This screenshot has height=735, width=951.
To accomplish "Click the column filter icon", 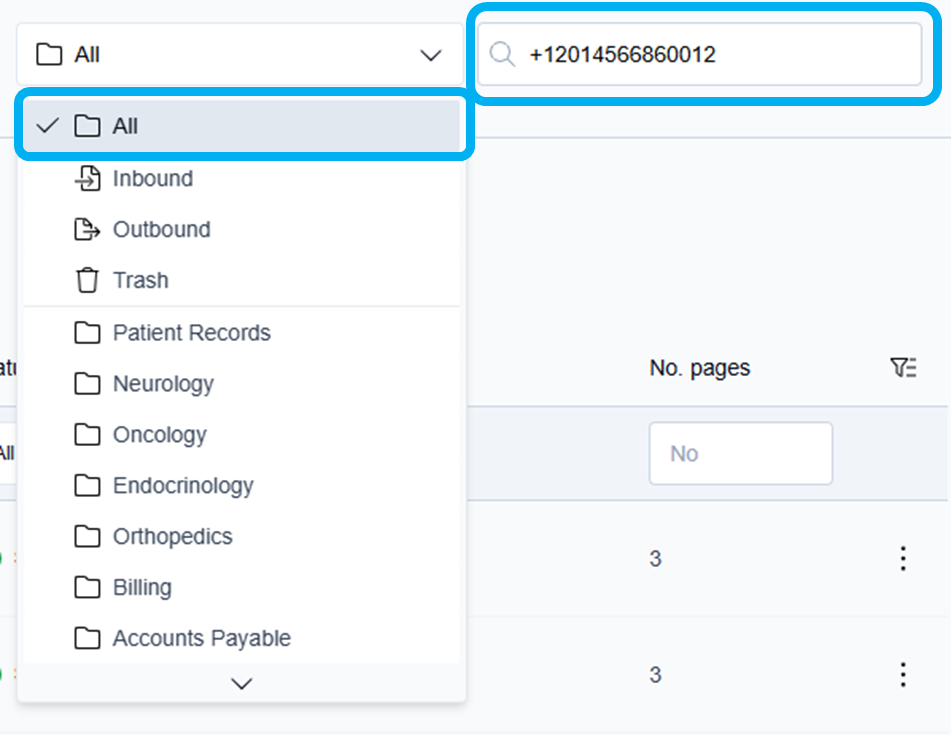I will pos(903,368).
